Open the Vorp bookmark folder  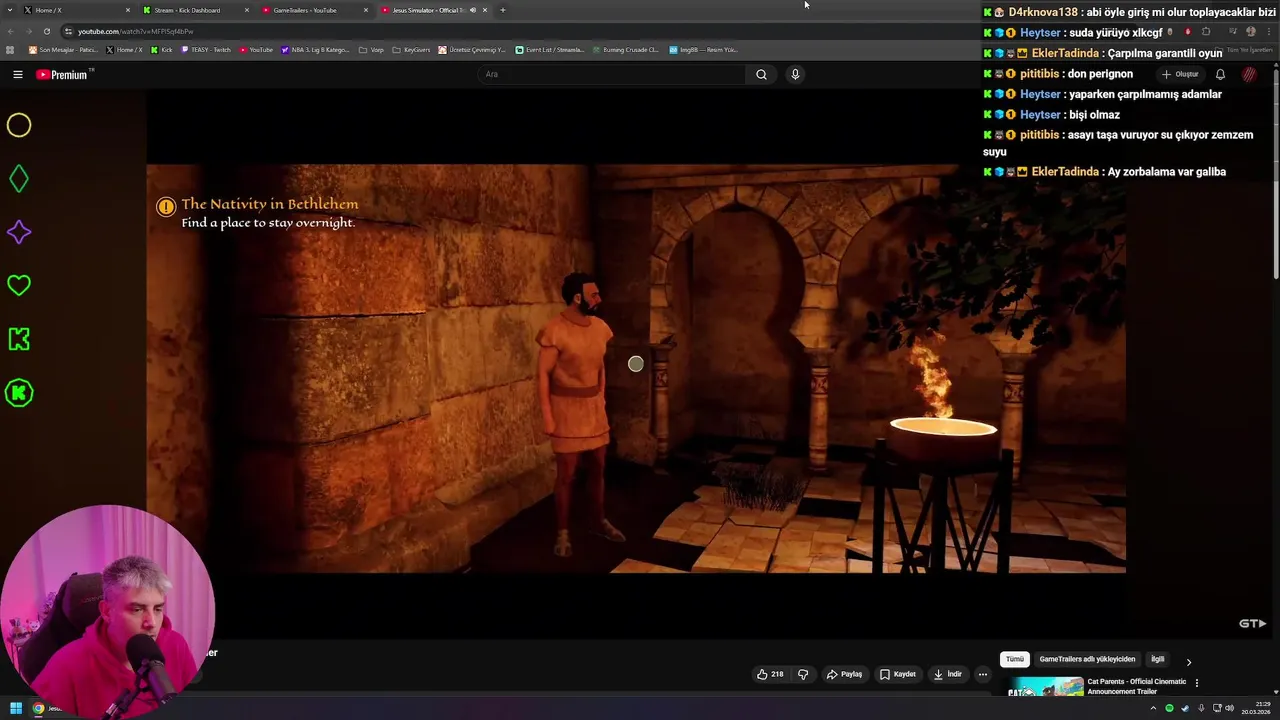tap(371, 49)
